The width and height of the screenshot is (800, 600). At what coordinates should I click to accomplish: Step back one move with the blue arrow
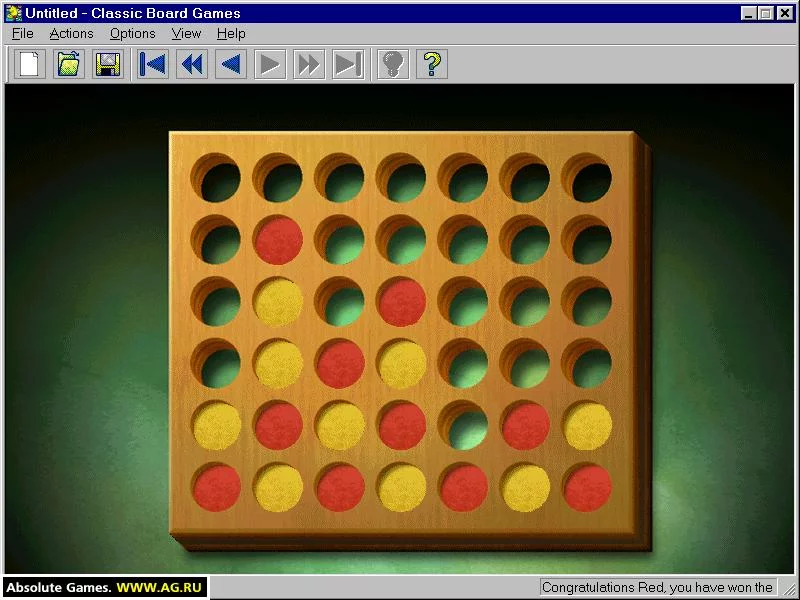[x=231, y=64]
